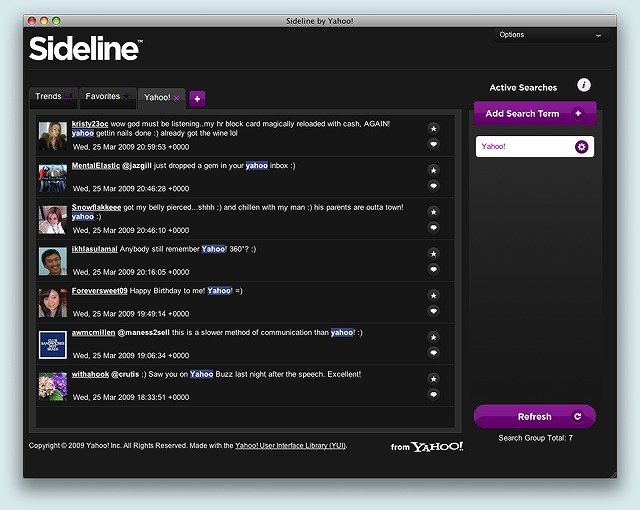Click Add Search Term button
Viewport: 640px width, 510px height.
point(535,113)
